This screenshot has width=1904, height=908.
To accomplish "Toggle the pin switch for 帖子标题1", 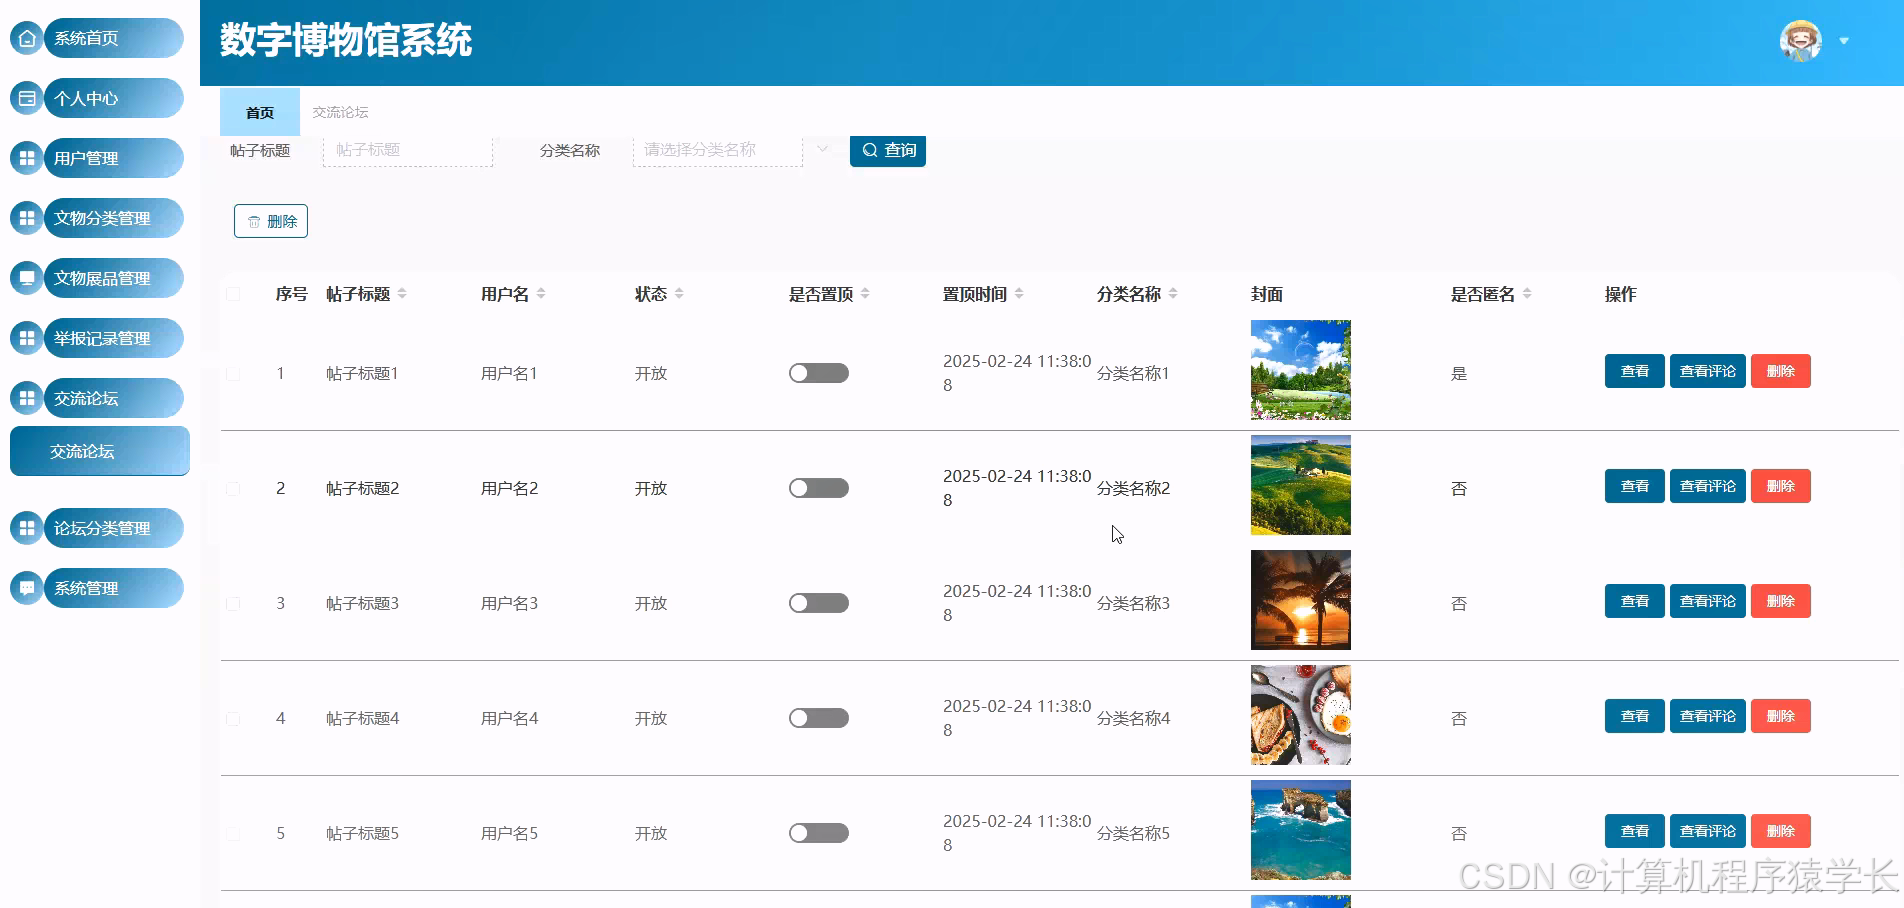I will [x=818, y=372].
